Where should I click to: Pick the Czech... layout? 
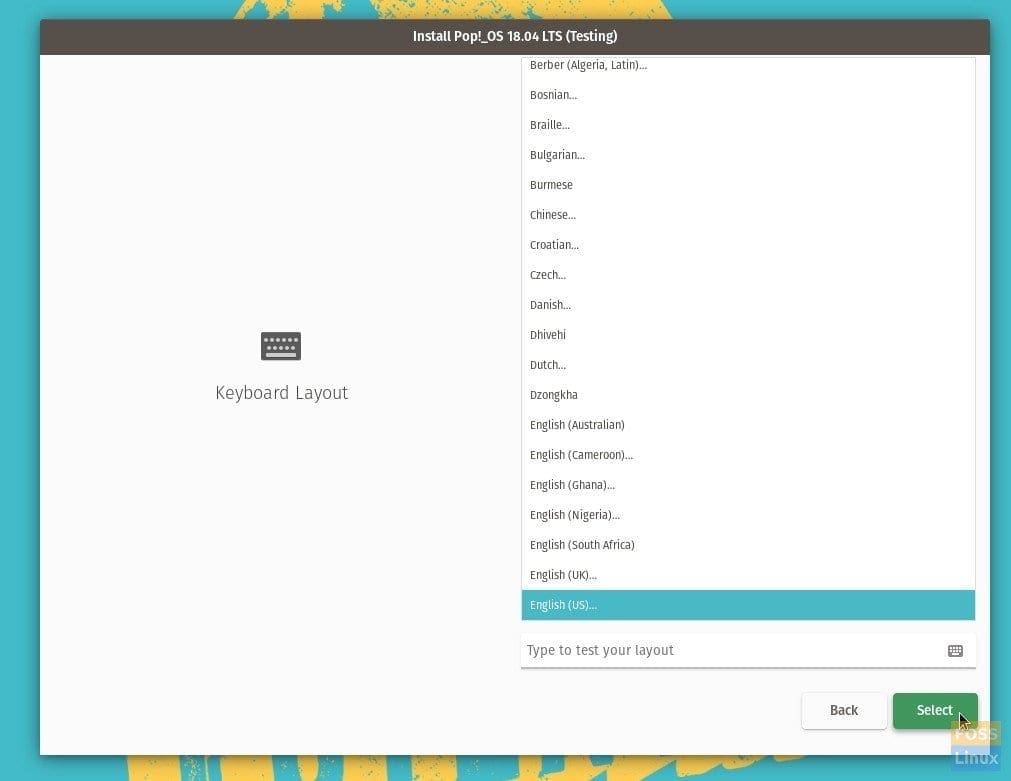(x=748, y=275)
